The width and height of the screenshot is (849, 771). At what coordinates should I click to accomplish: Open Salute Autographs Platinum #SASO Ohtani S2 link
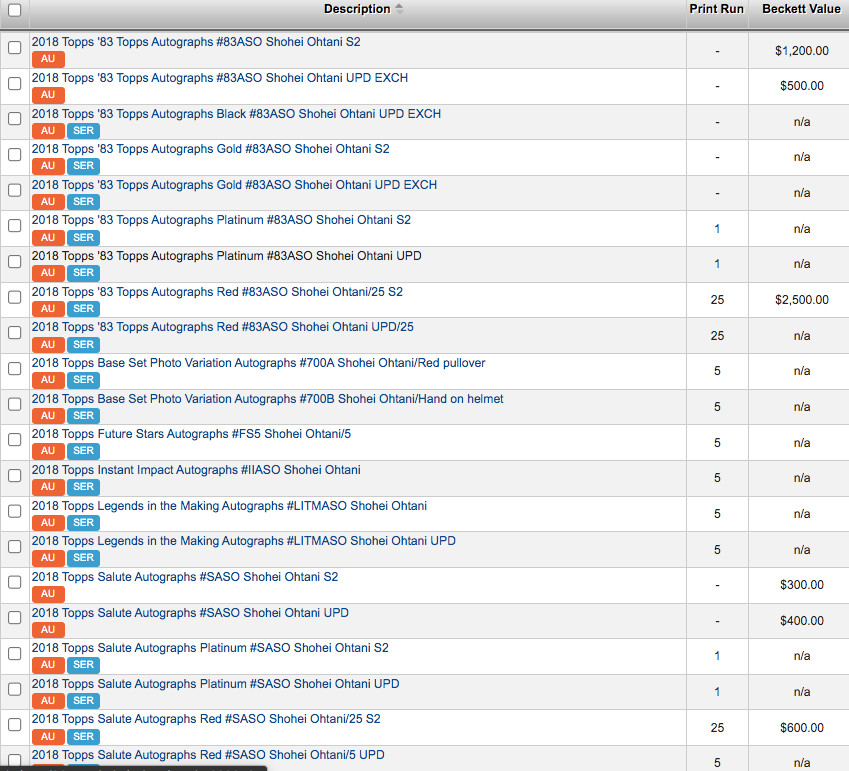point(210,648)
